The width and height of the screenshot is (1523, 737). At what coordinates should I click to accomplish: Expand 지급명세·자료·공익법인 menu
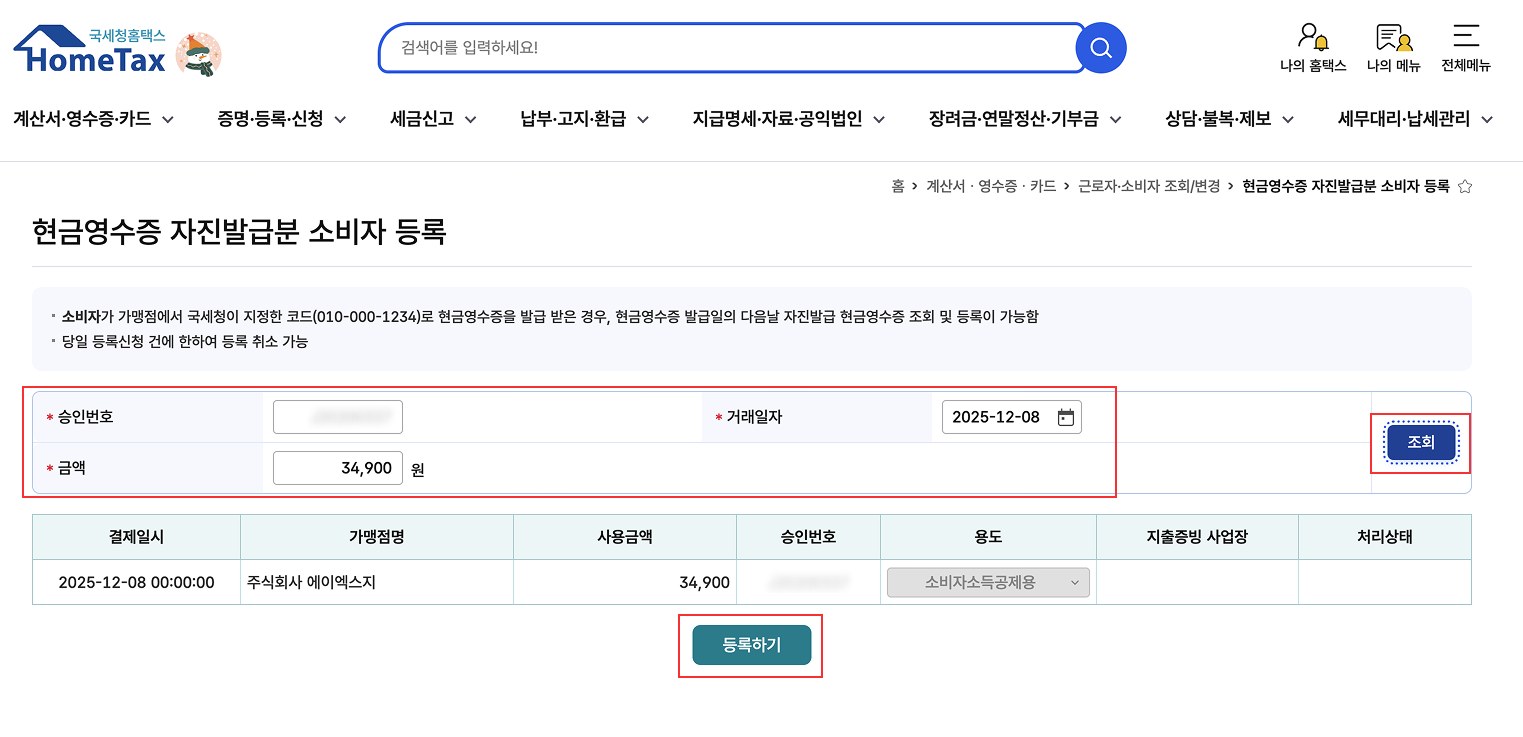click(789, 119)
